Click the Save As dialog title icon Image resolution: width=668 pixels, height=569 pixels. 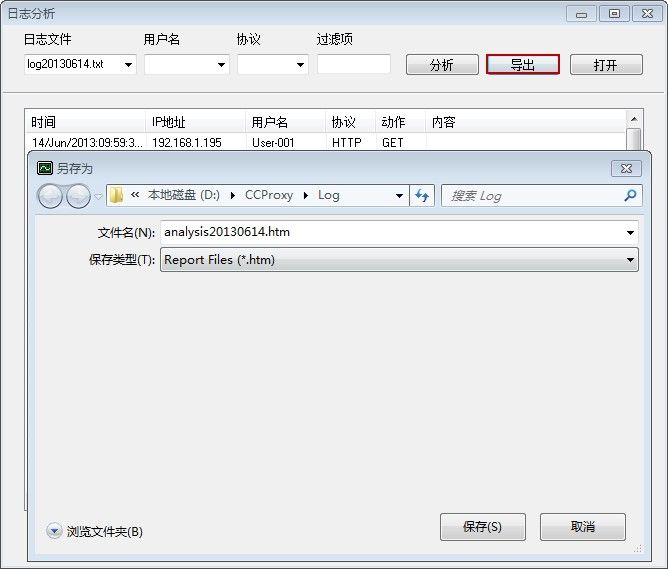pyautogui.click(x=45, y=168)
